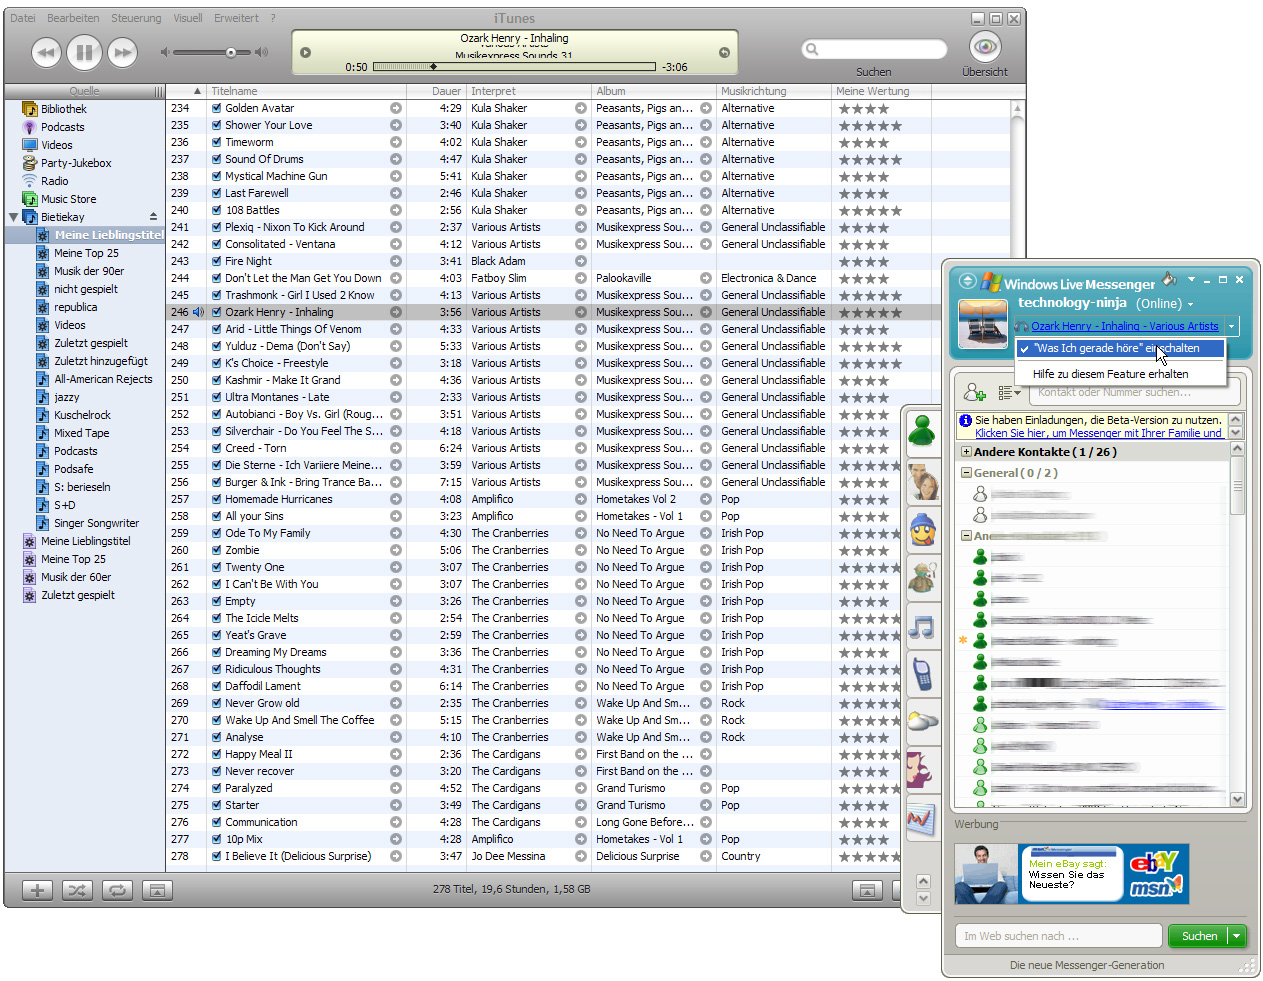The image size is (1263, 981).
Task: Open Radio in the iTunes source list
Action: pos(54,181)
